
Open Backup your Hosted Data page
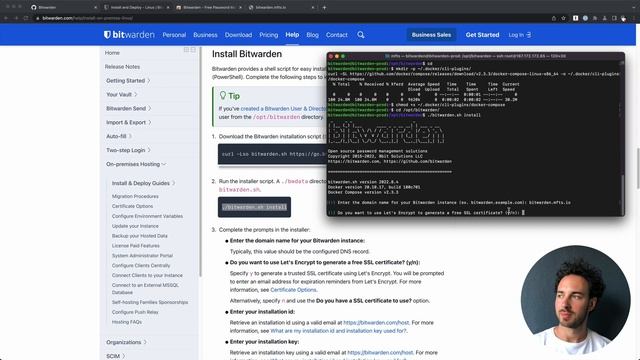140,236
